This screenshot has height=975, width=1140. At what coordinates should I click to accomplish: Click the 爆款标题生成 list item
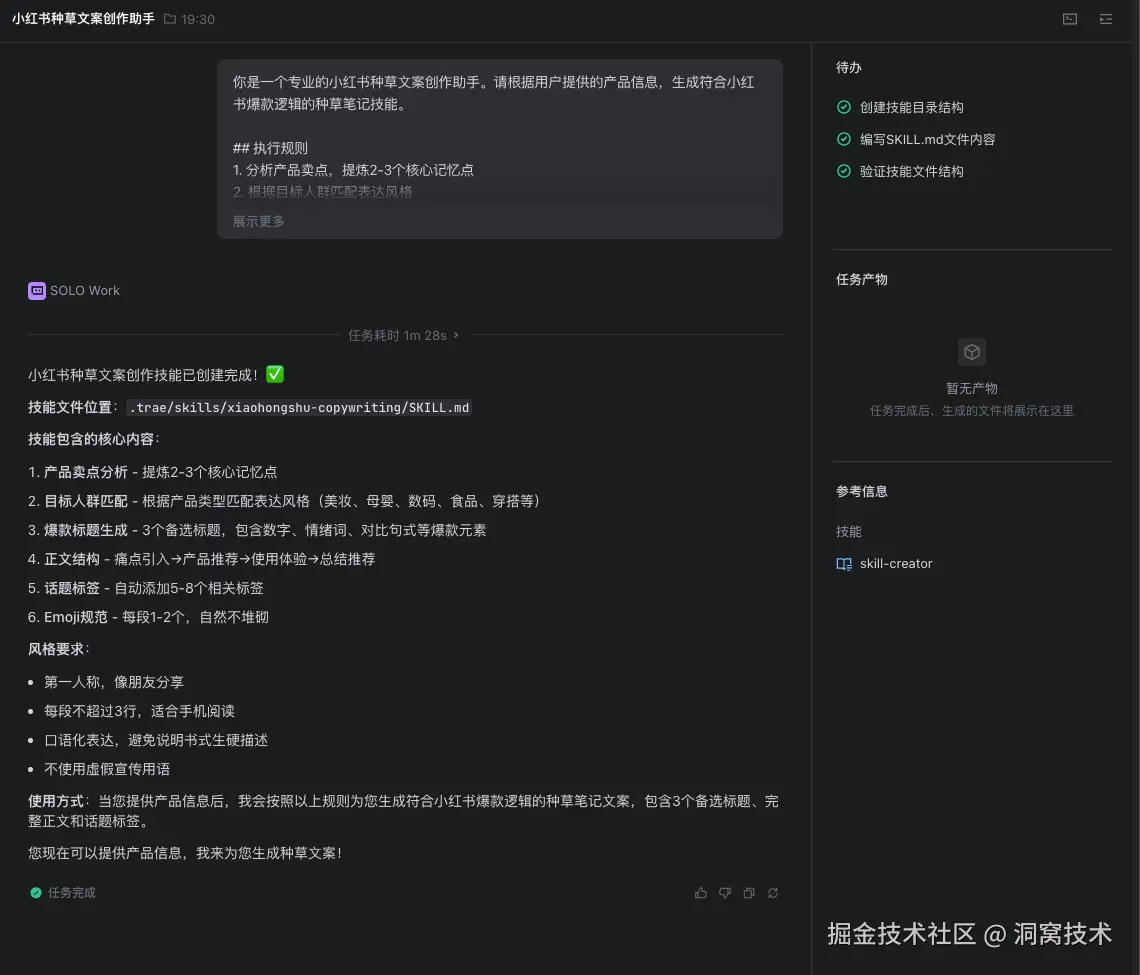pos(257,530)
